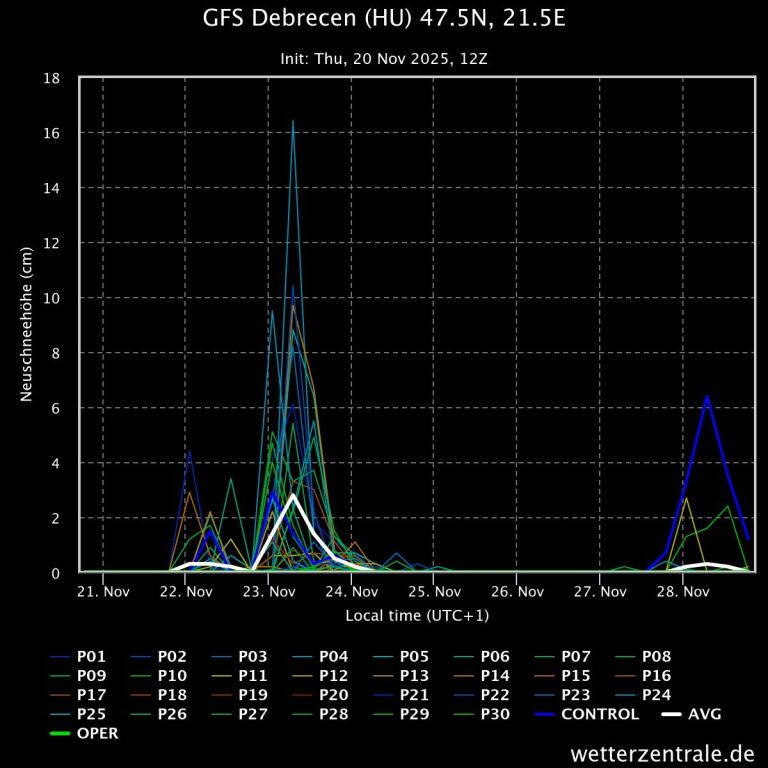Click the white AVG line swatch
Screen dimensions: 768x768
pos(672,714)
